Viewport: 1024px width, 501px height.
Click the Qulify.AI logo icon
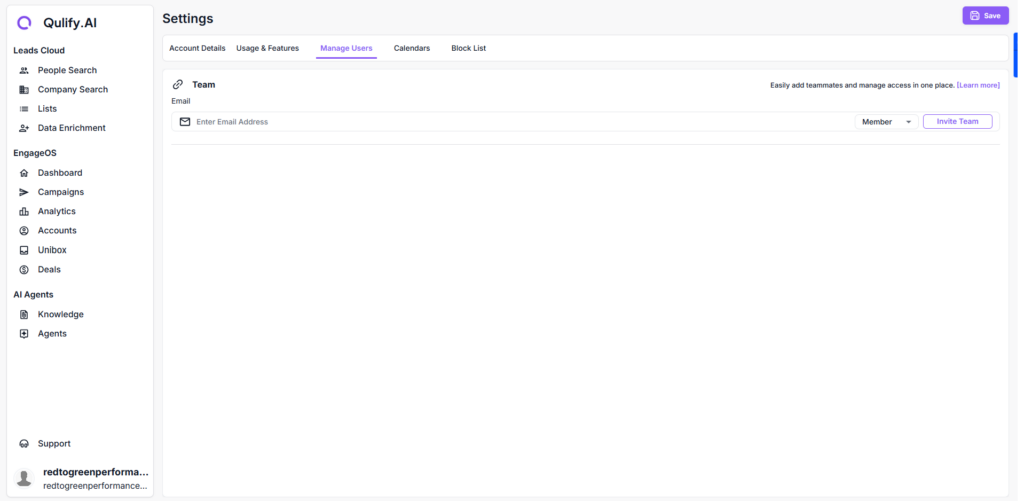(24, 23)
